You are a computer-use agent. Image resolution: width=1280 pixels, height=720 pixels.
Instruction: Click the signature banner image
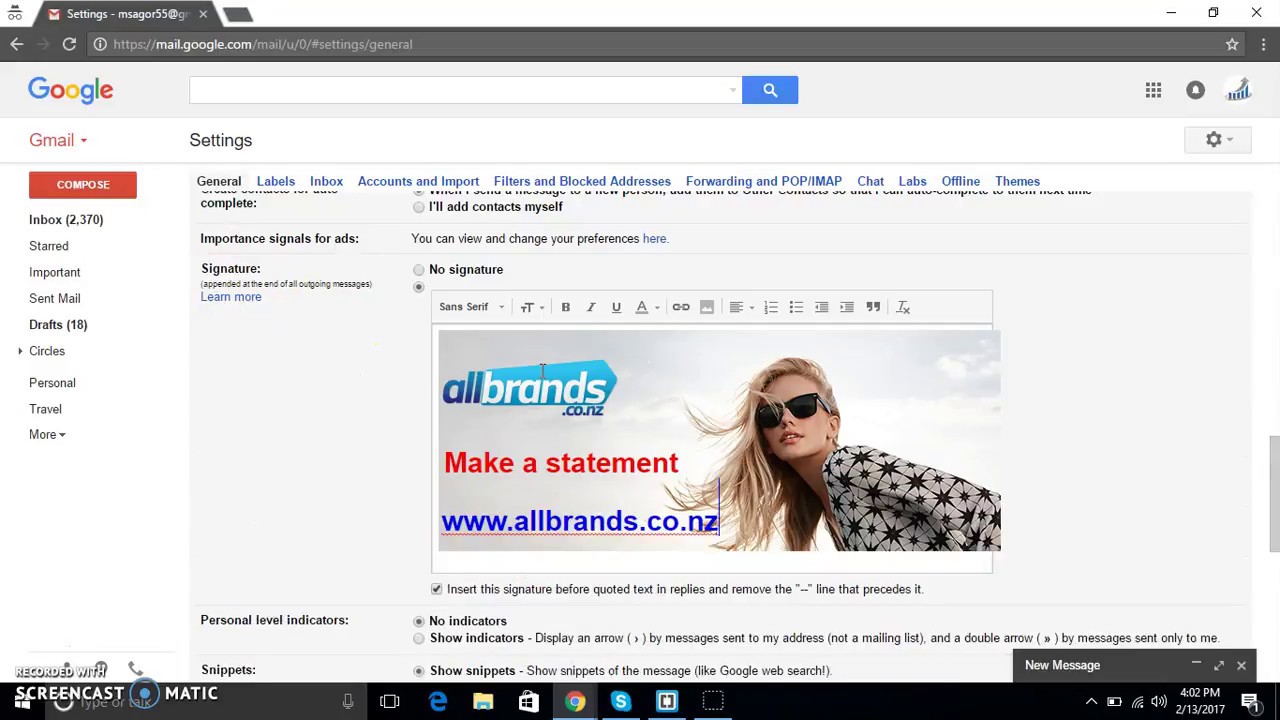(719, 441)
